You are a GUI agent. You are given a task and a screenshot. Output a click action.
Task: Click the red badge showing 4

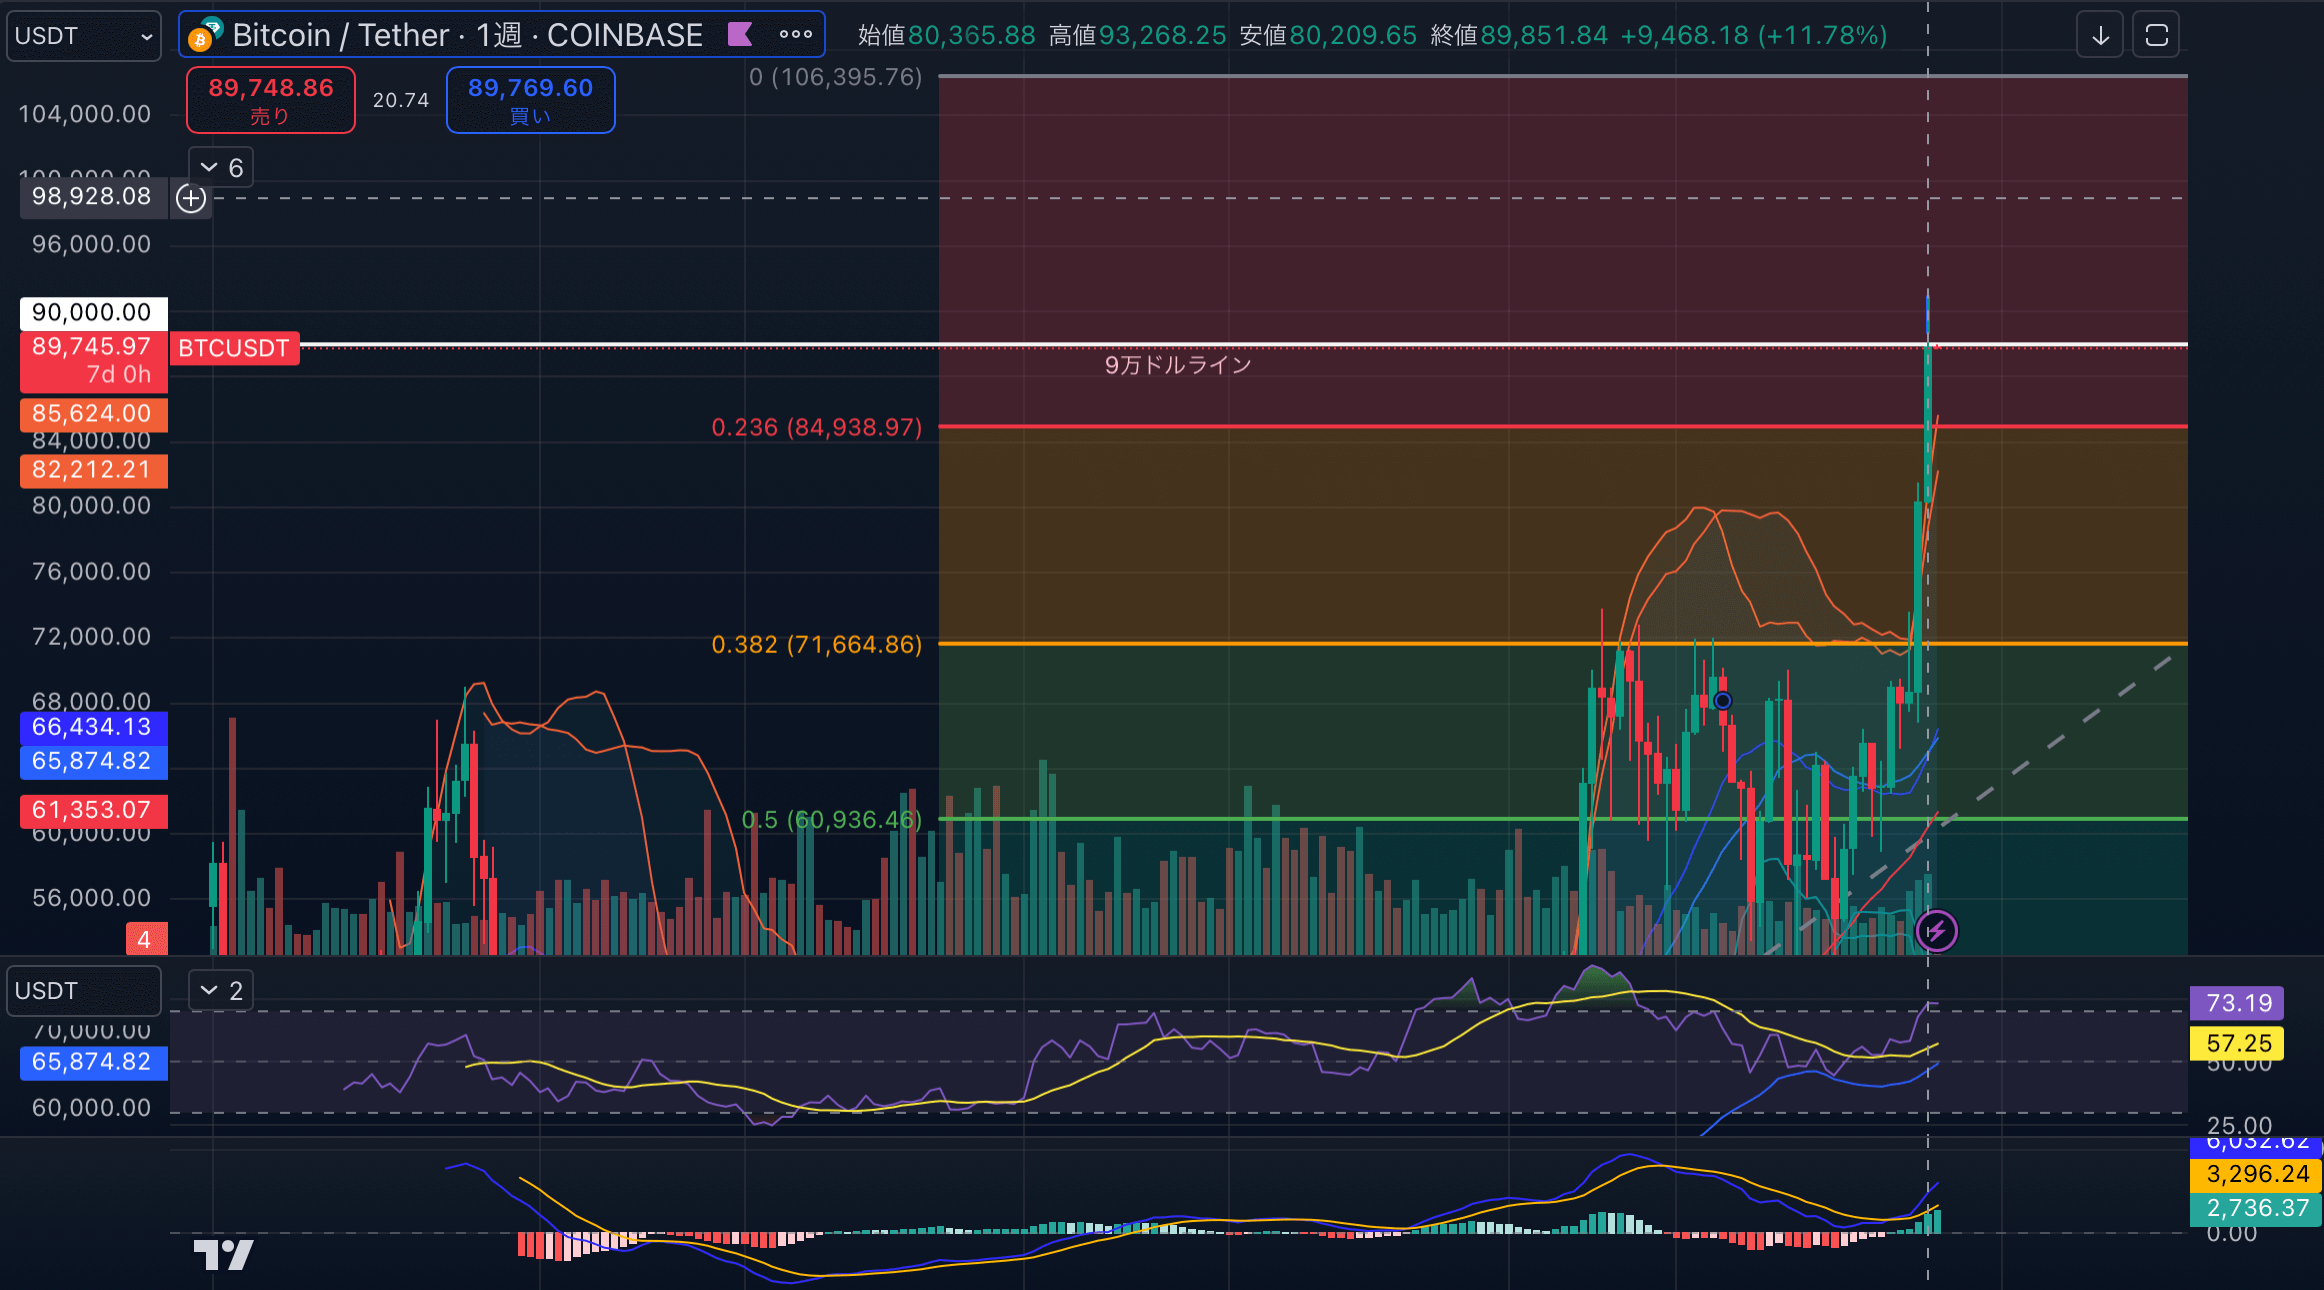pos(146,939)
